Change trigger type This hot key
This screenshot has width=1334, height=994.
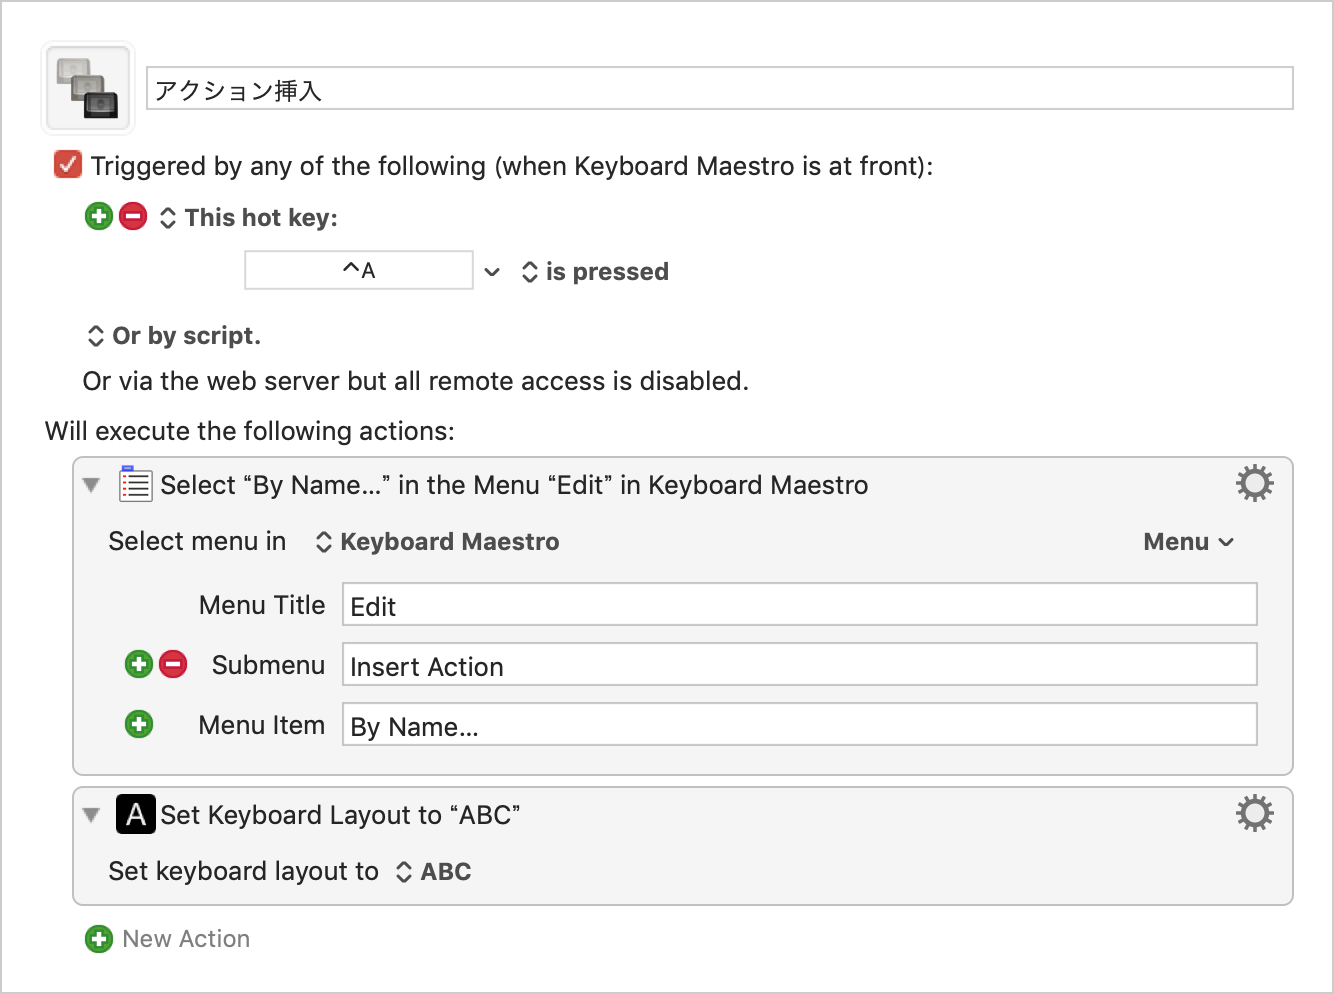249,218
